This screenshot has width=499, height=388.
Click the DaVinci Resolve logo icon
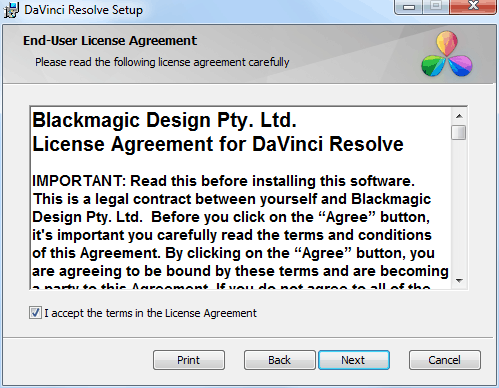coord(447,54)
